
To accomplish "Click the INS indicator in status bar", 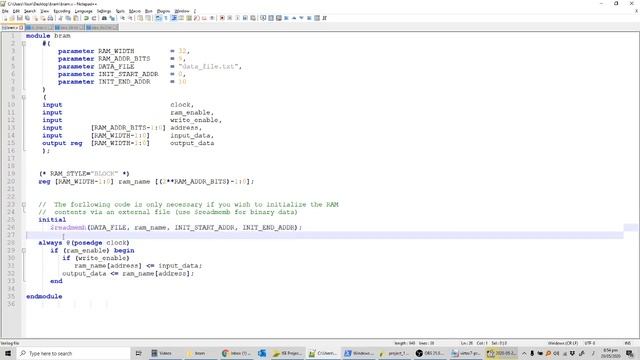I will [628, 343].
